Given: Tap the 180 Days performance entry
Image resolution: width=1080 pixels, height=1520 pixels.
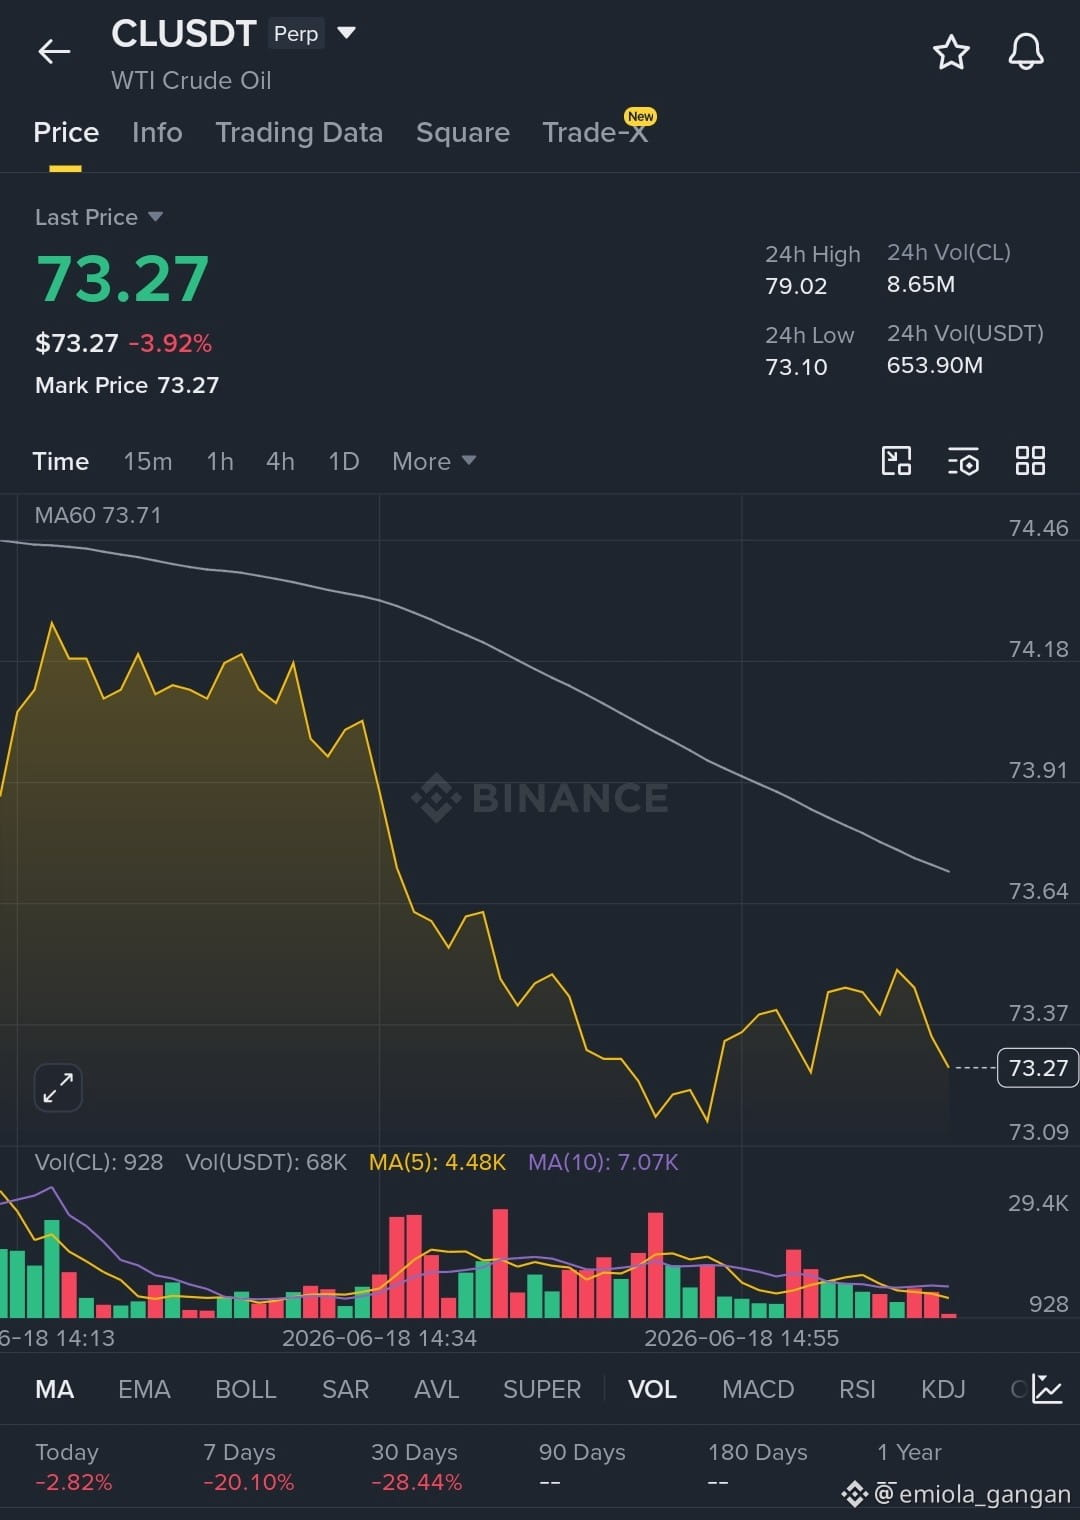Looking at the screenshot, I should pyautogui.click(x=757, y=1467).
